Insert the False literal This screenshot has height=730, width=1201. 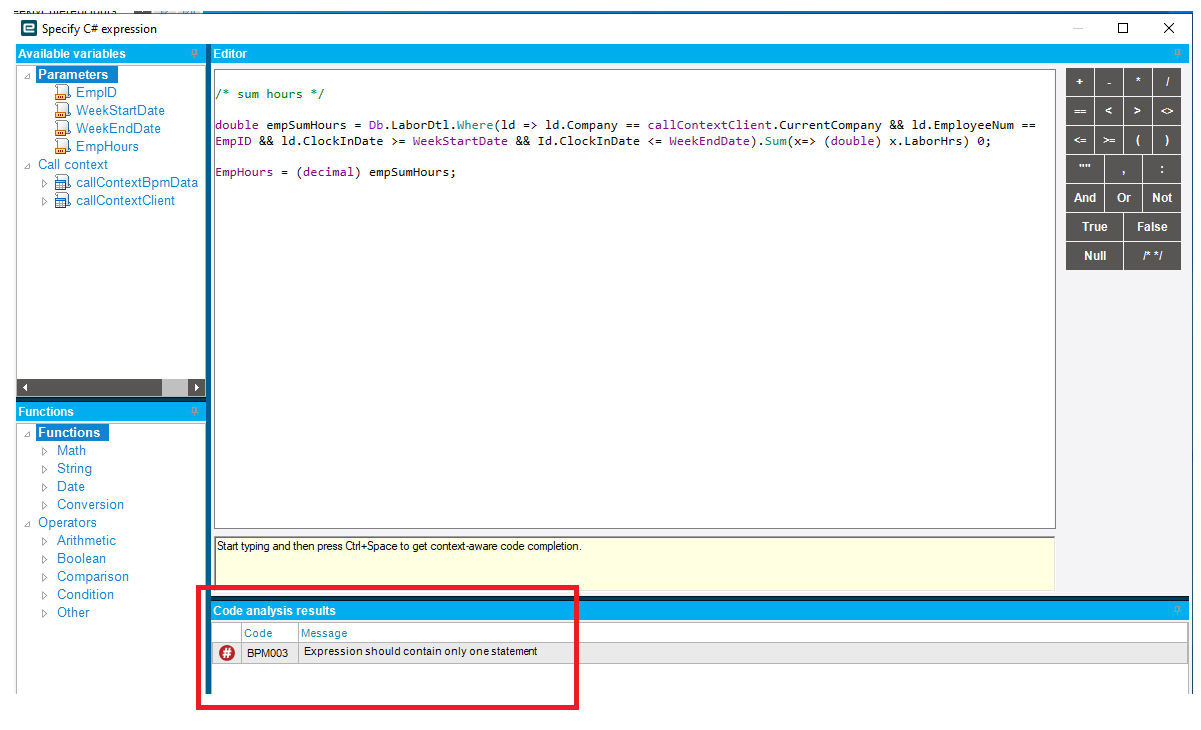(1152, 227)
